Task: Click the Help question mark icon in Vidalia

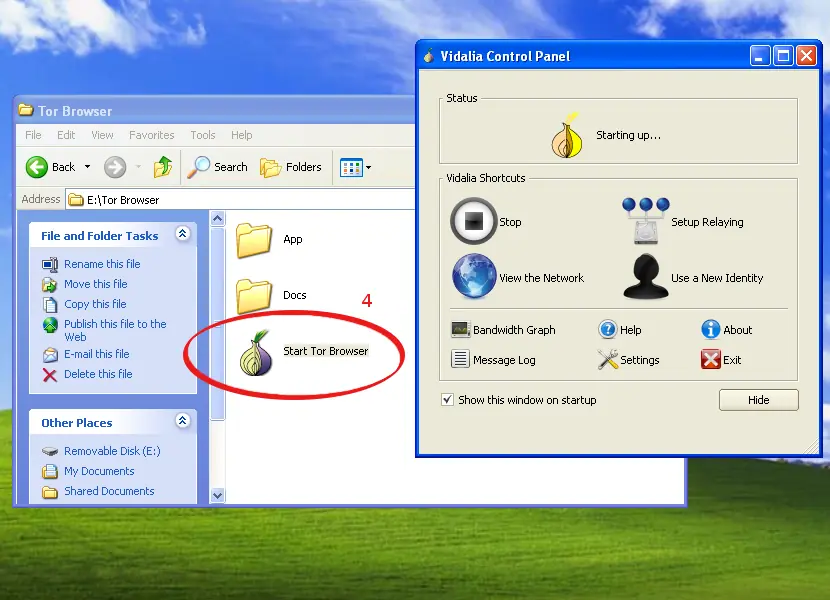Action: click(x=608, y=329)
